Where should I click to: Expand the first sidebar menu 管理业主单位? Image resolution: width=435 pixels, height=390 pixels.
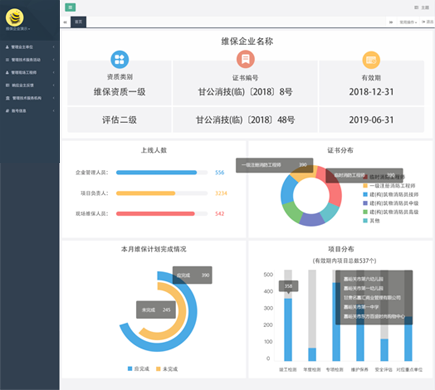[30, 47]
